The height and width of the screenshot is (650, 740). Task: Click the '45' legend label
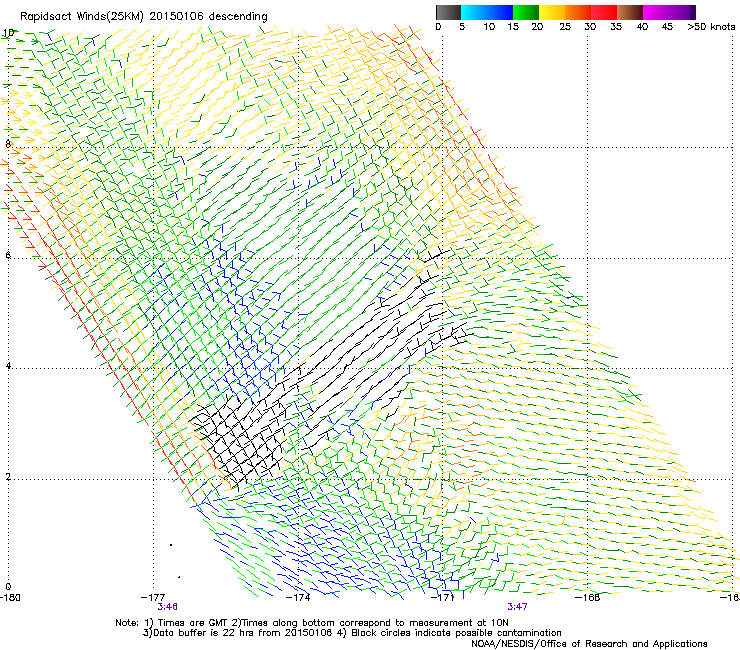(x=667, y=27)
